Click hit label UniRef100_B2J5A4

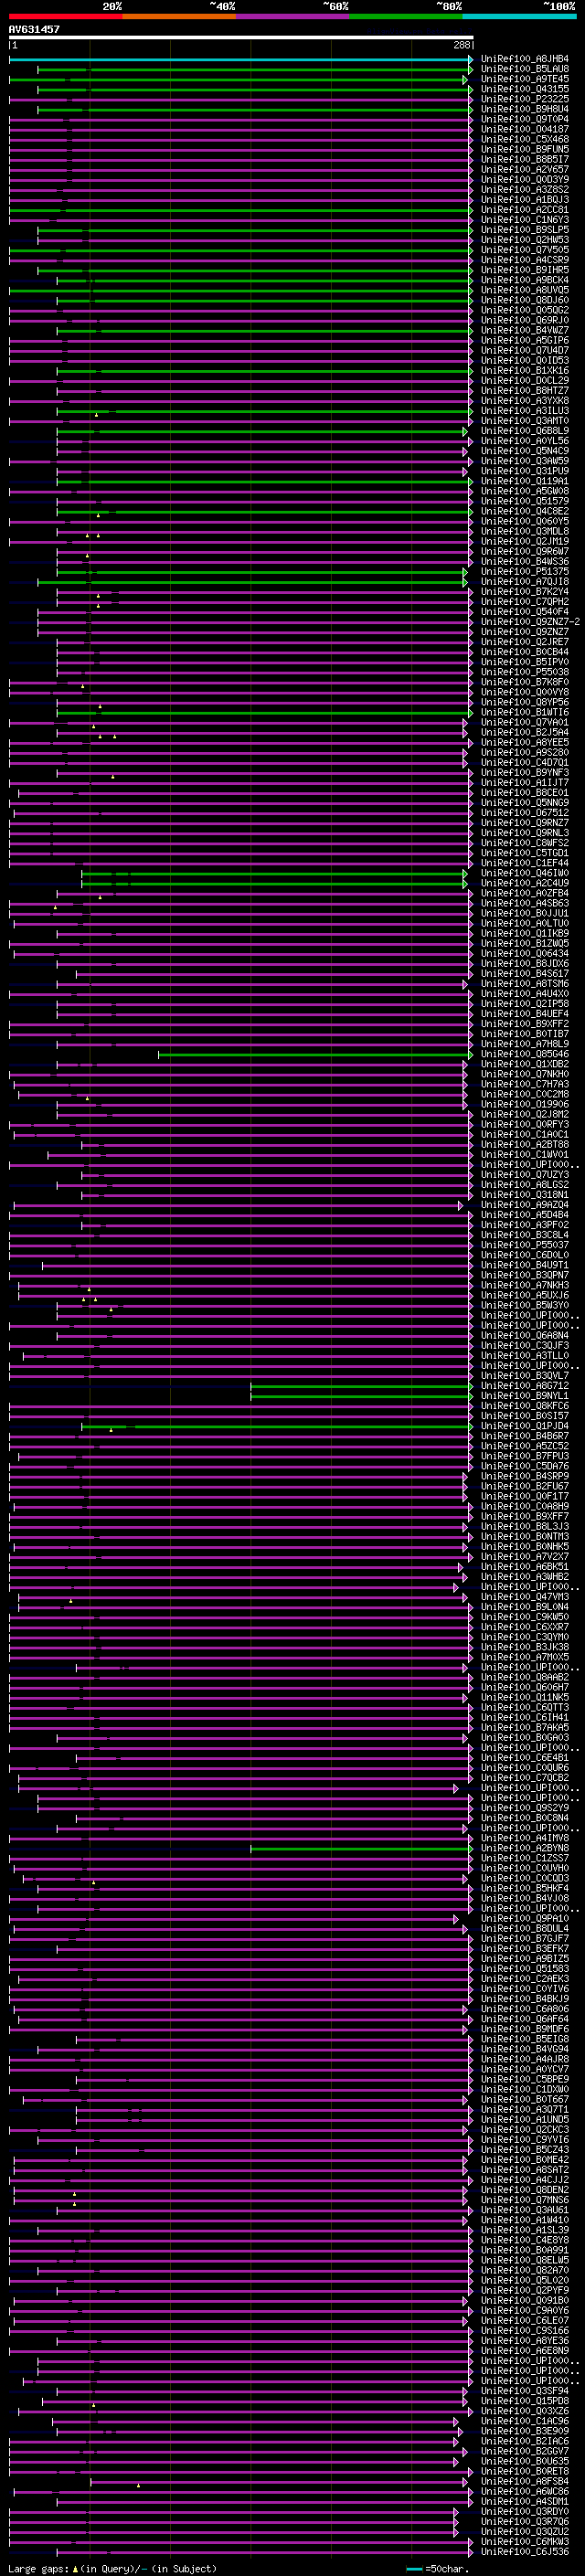525,733
